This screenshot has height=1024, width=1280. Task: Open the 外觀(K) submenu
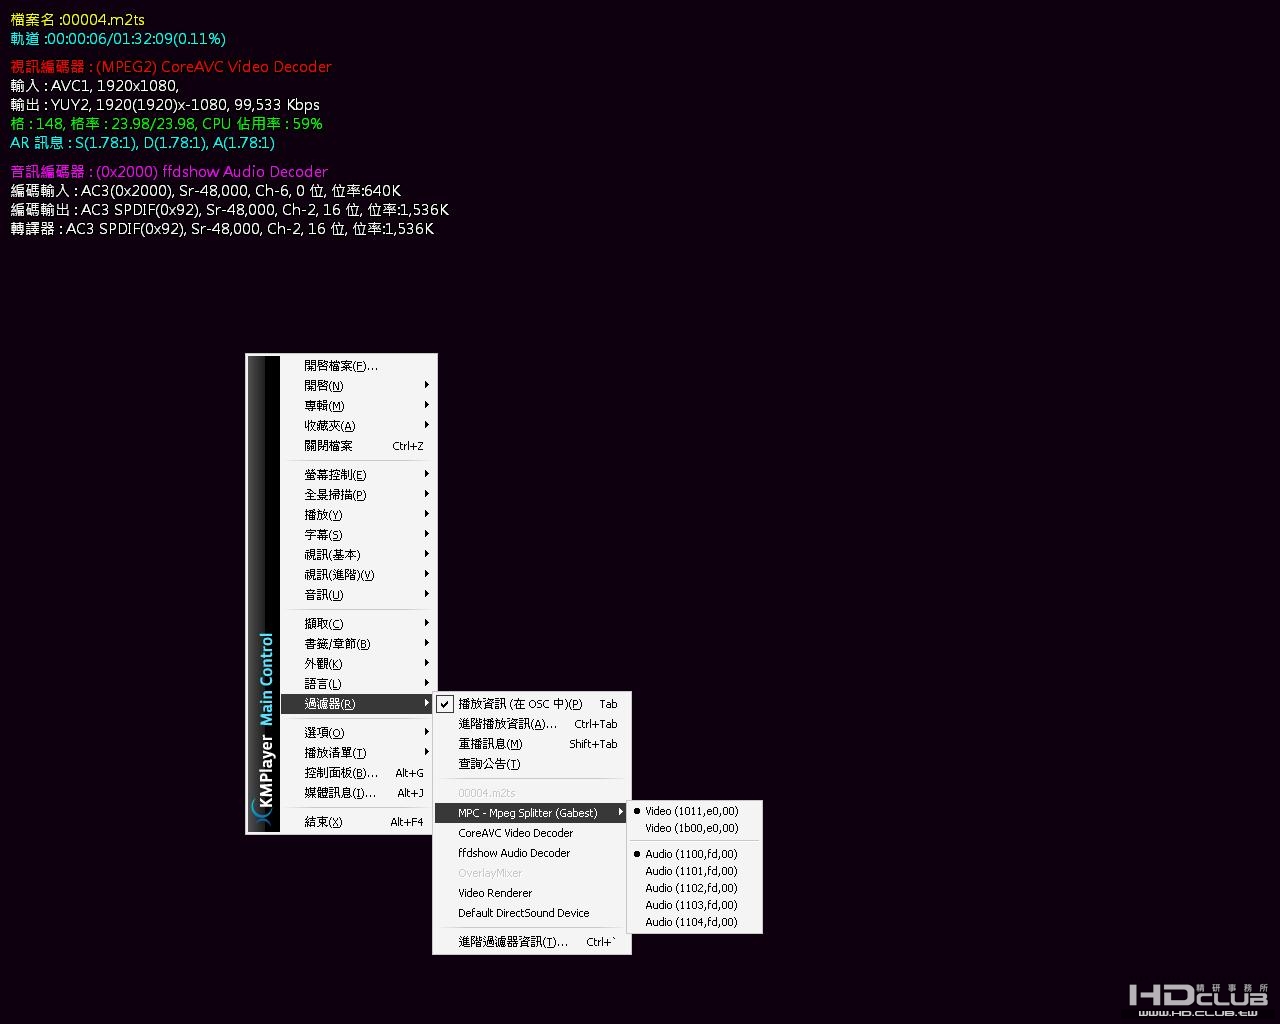358,664
